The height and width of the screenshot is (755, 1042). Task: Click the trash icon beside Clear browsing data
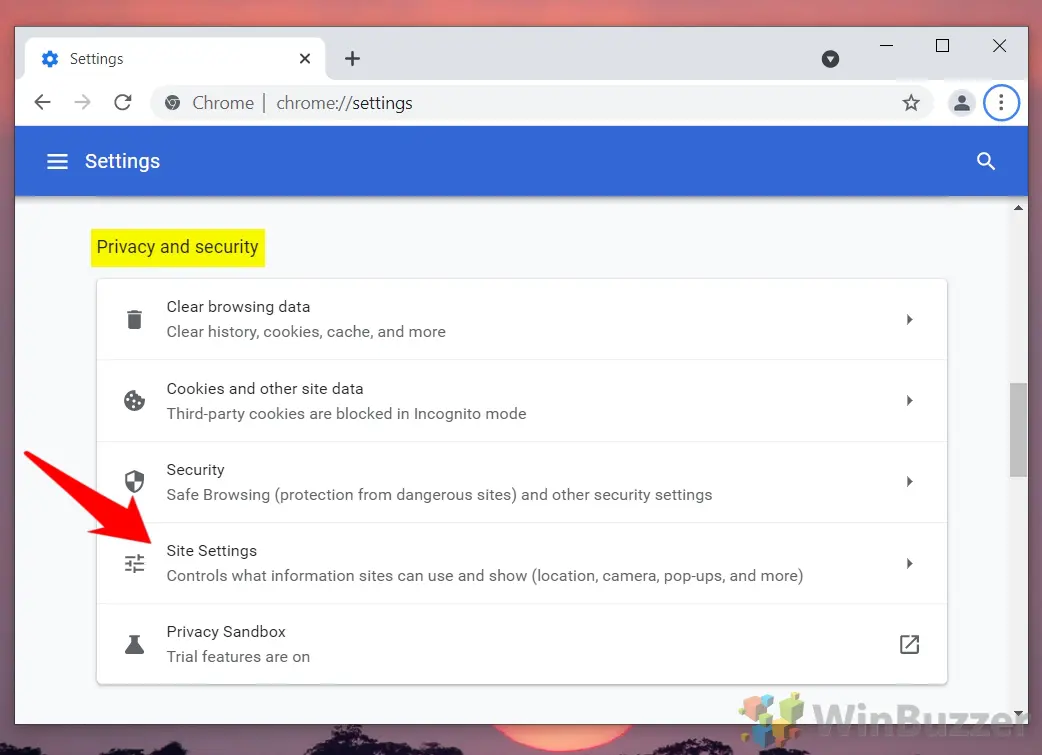click(x=135, y=318)
